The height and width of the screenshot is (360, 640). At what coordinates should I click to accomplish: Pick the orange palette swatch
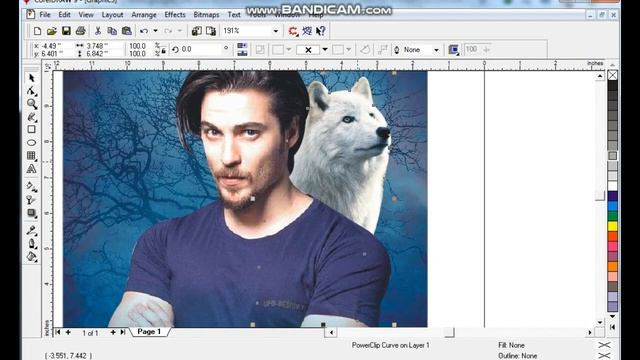[612, 267]
